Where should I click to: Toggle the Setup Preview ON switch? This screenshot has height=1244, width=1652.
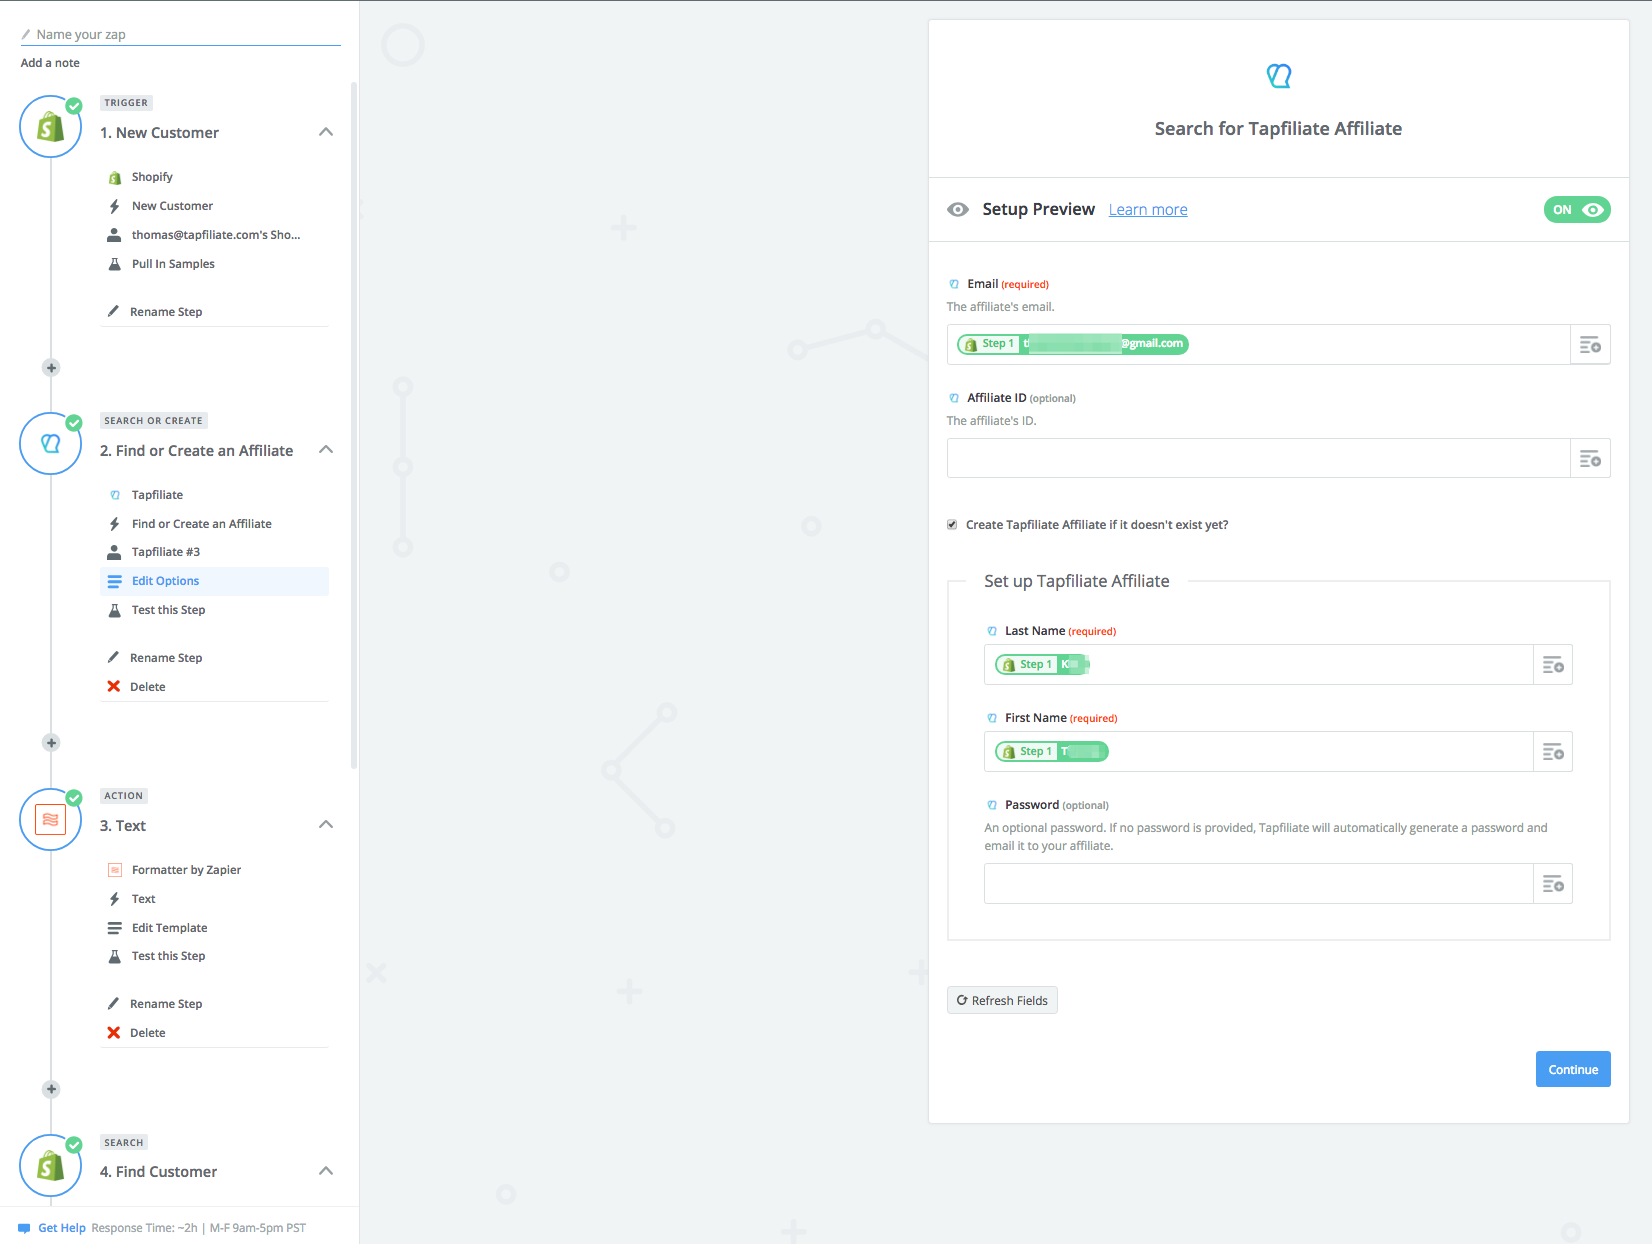(1577, 210)
